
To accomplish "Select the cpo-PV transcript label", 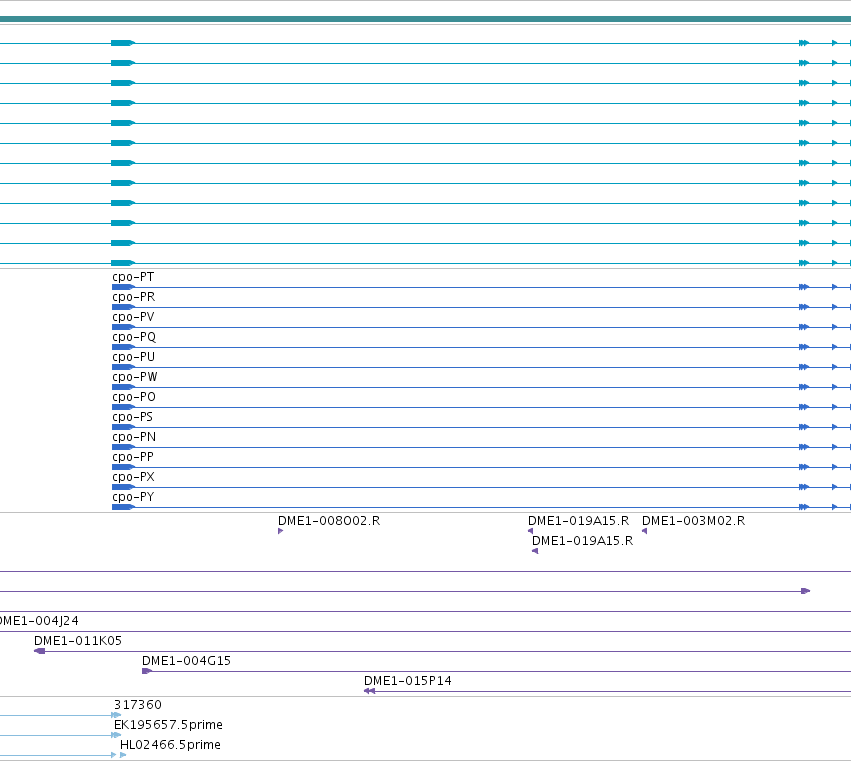I will [133, 317].
